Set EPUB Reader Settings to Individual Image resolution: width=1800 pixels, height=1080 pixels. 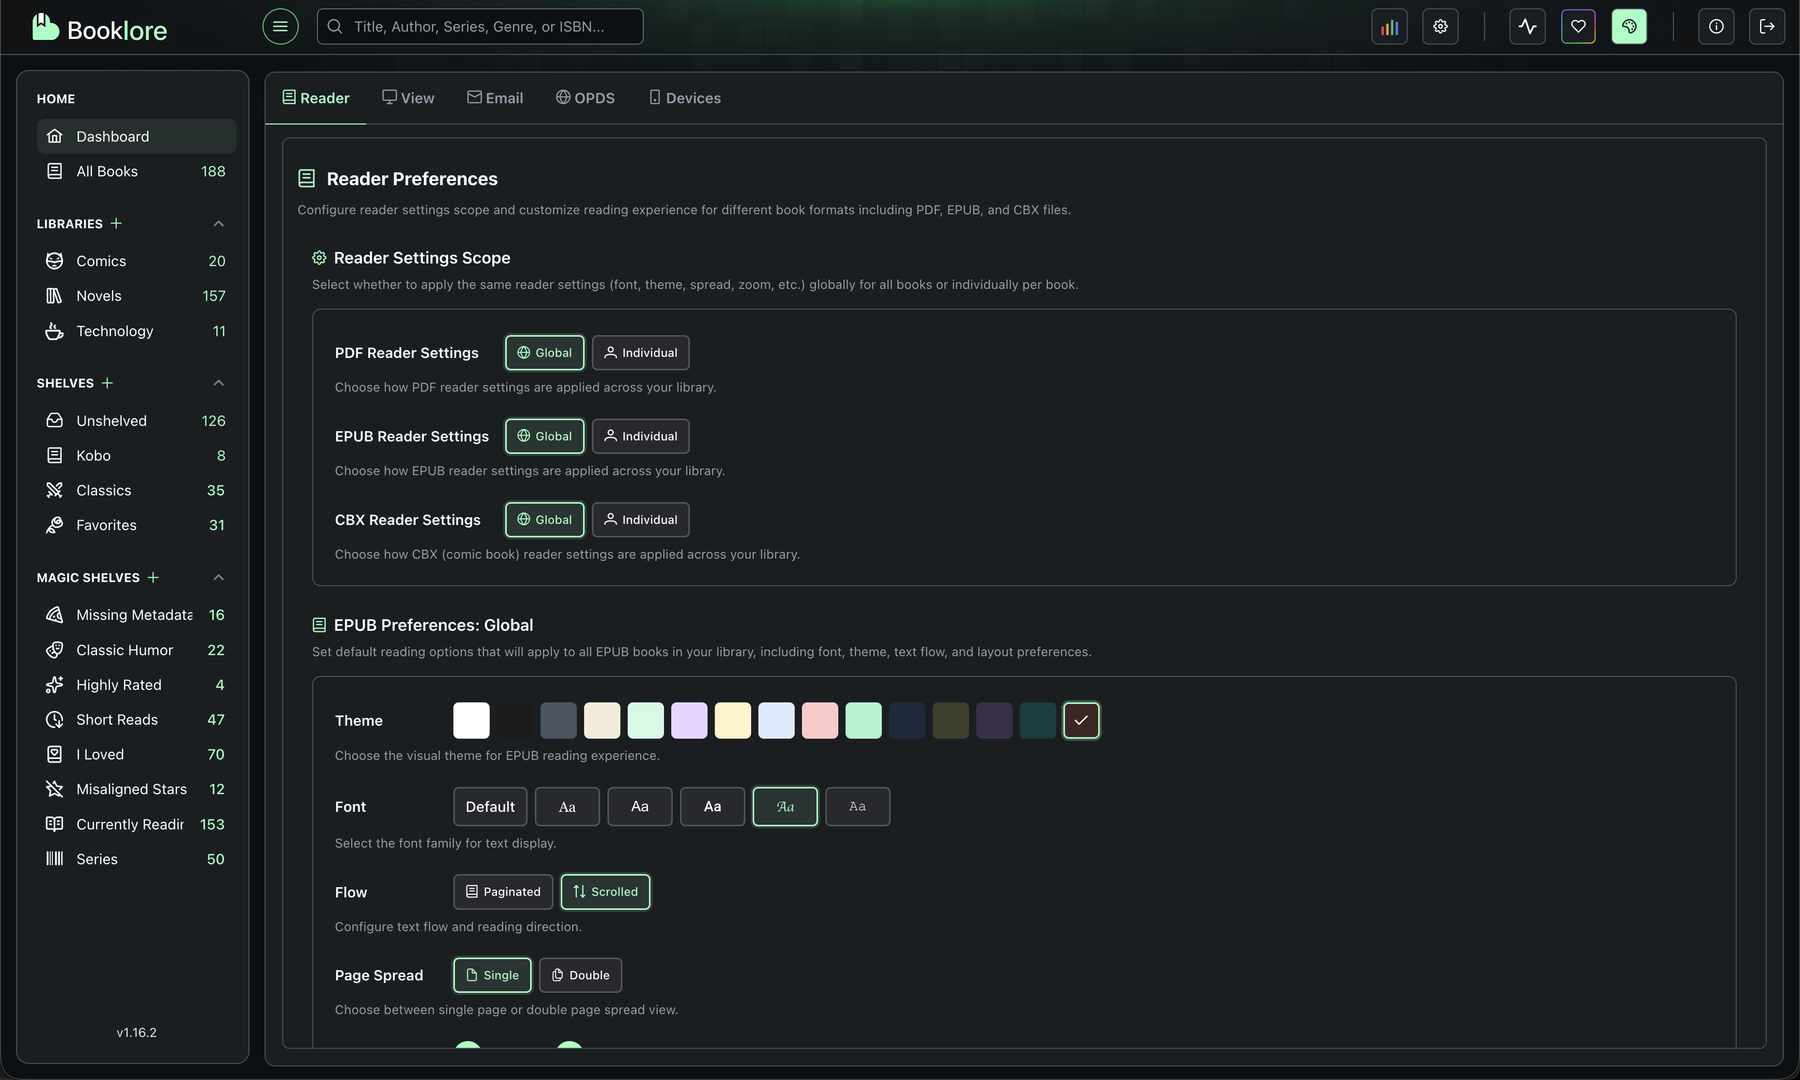640,436
